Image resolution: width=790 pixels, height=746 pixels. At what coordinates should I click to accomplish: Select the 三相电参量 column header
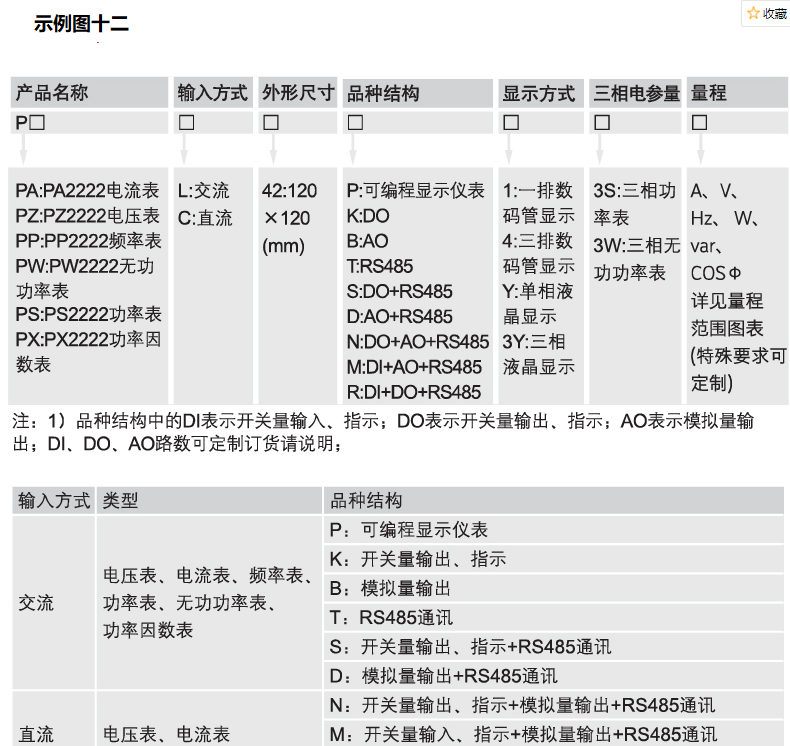pyautogui.click(x=636, y=93)
